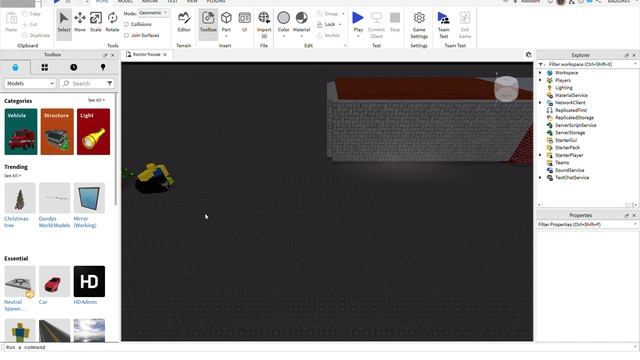Select ServerScriptService in Explorer
640x360 pixels.
pos(576,125)
